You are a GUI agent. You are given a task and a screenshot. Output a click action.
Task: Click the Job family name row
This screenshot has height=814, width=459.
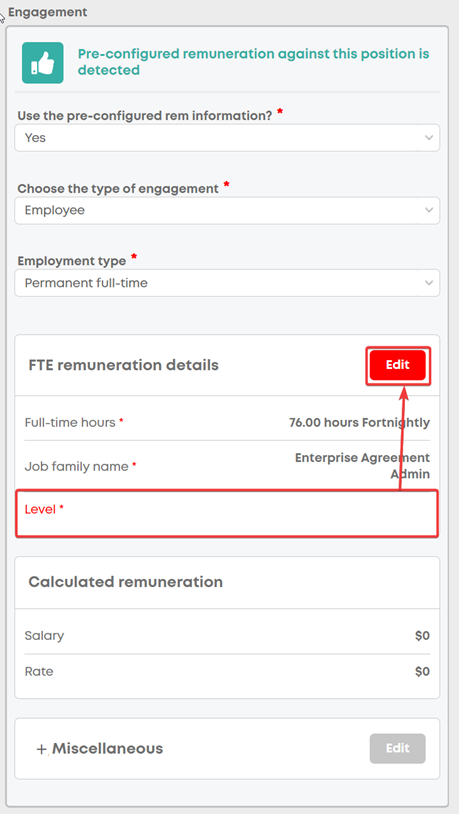pos(227,466)
